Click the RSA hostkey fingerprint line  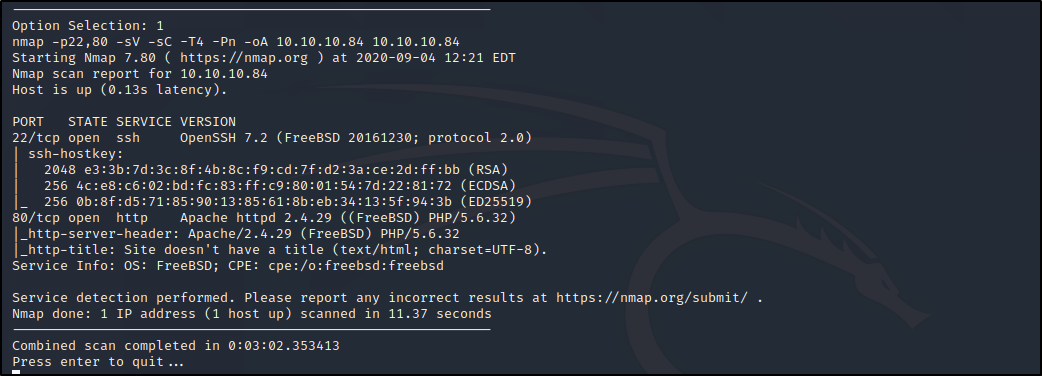(276, 169)
